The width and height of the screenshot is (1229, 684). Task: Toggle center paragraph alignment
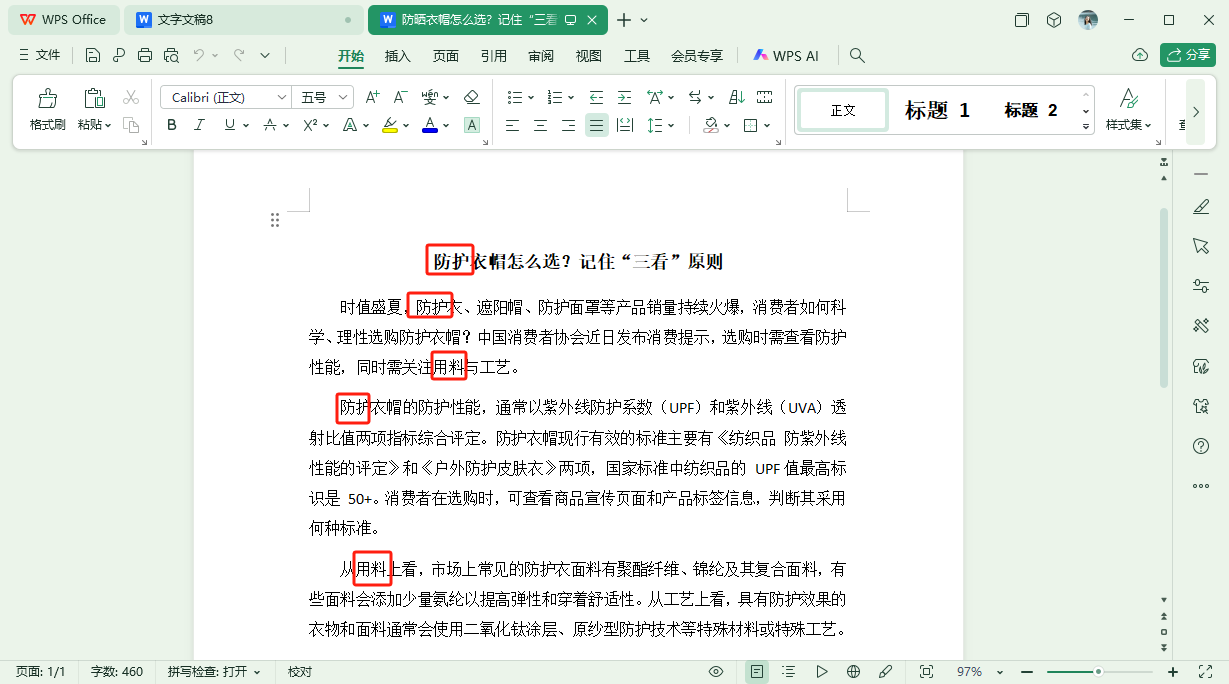(x=540, y=125)
